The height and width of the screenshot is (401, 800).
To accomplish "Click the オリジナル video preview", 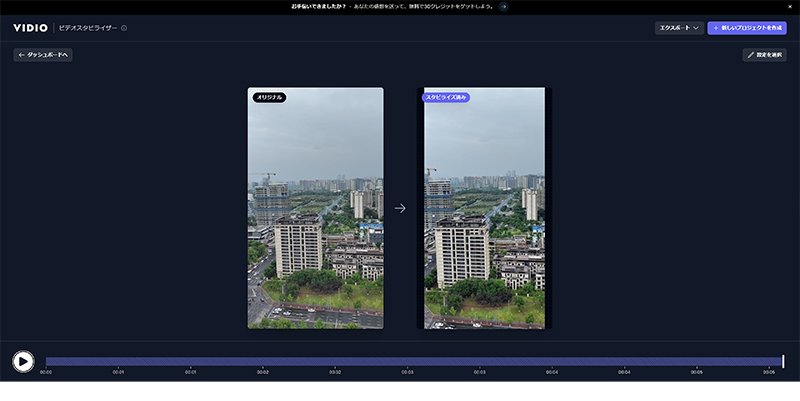I will 315,208.
